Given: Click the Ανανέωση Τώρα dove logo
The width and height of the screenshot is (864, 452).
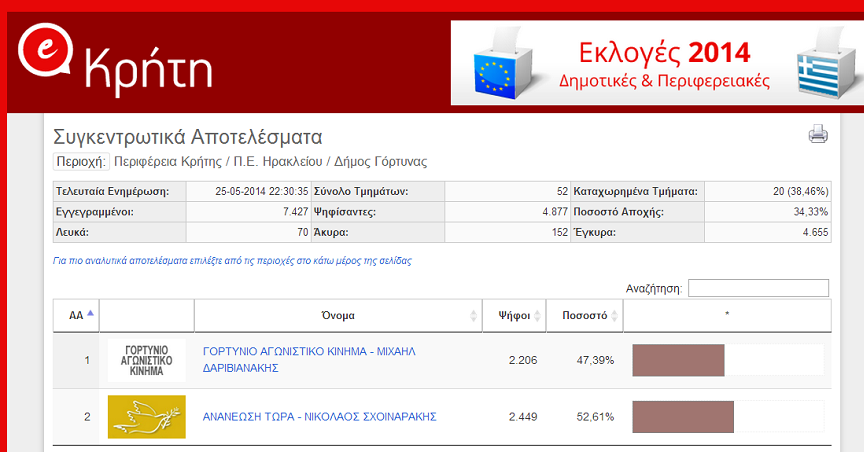Looking at the screenshot, I should pos(147,417).
